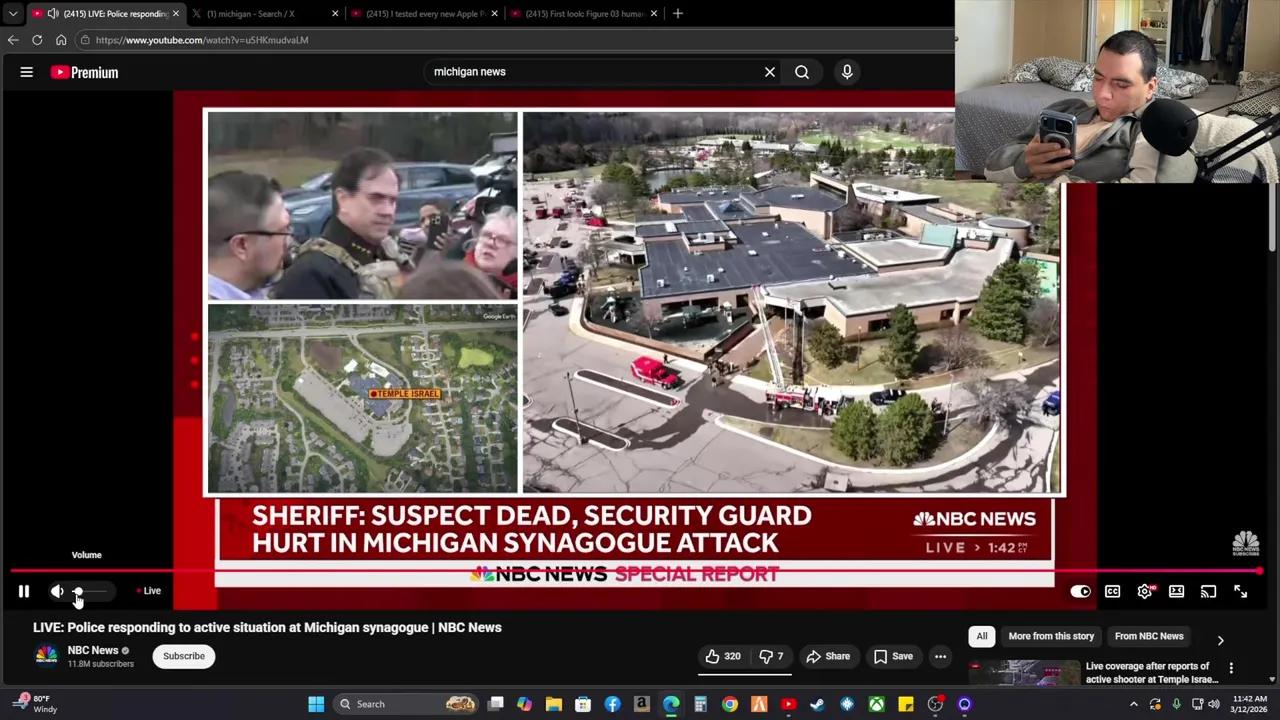Toggle the autoplay switch in player
The width and height of the screenshot is (1280, 720).
point(1080,592)
